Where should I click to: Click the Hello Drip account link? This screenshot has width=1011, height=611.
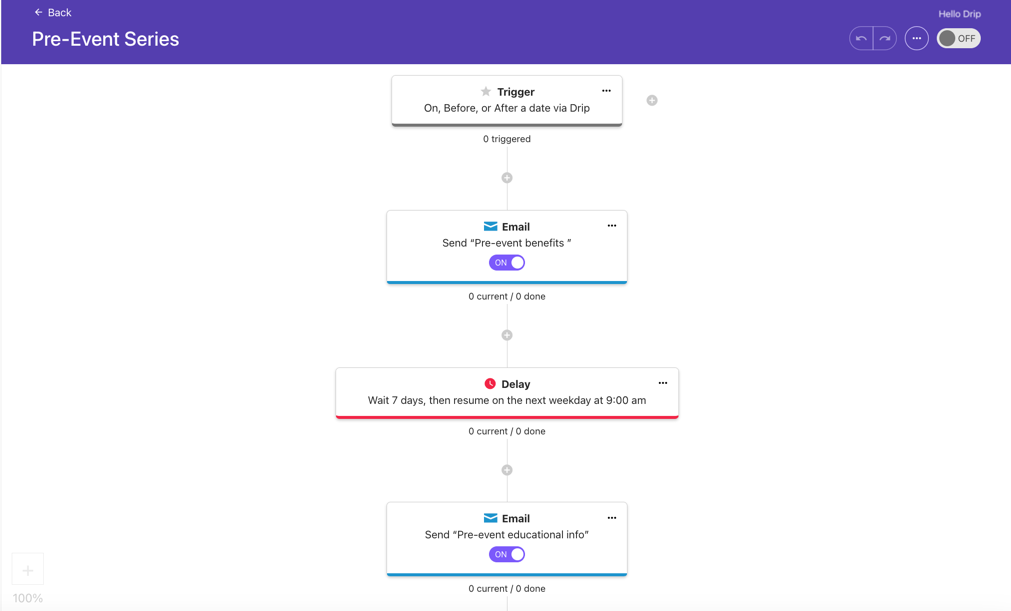(959, 14)
